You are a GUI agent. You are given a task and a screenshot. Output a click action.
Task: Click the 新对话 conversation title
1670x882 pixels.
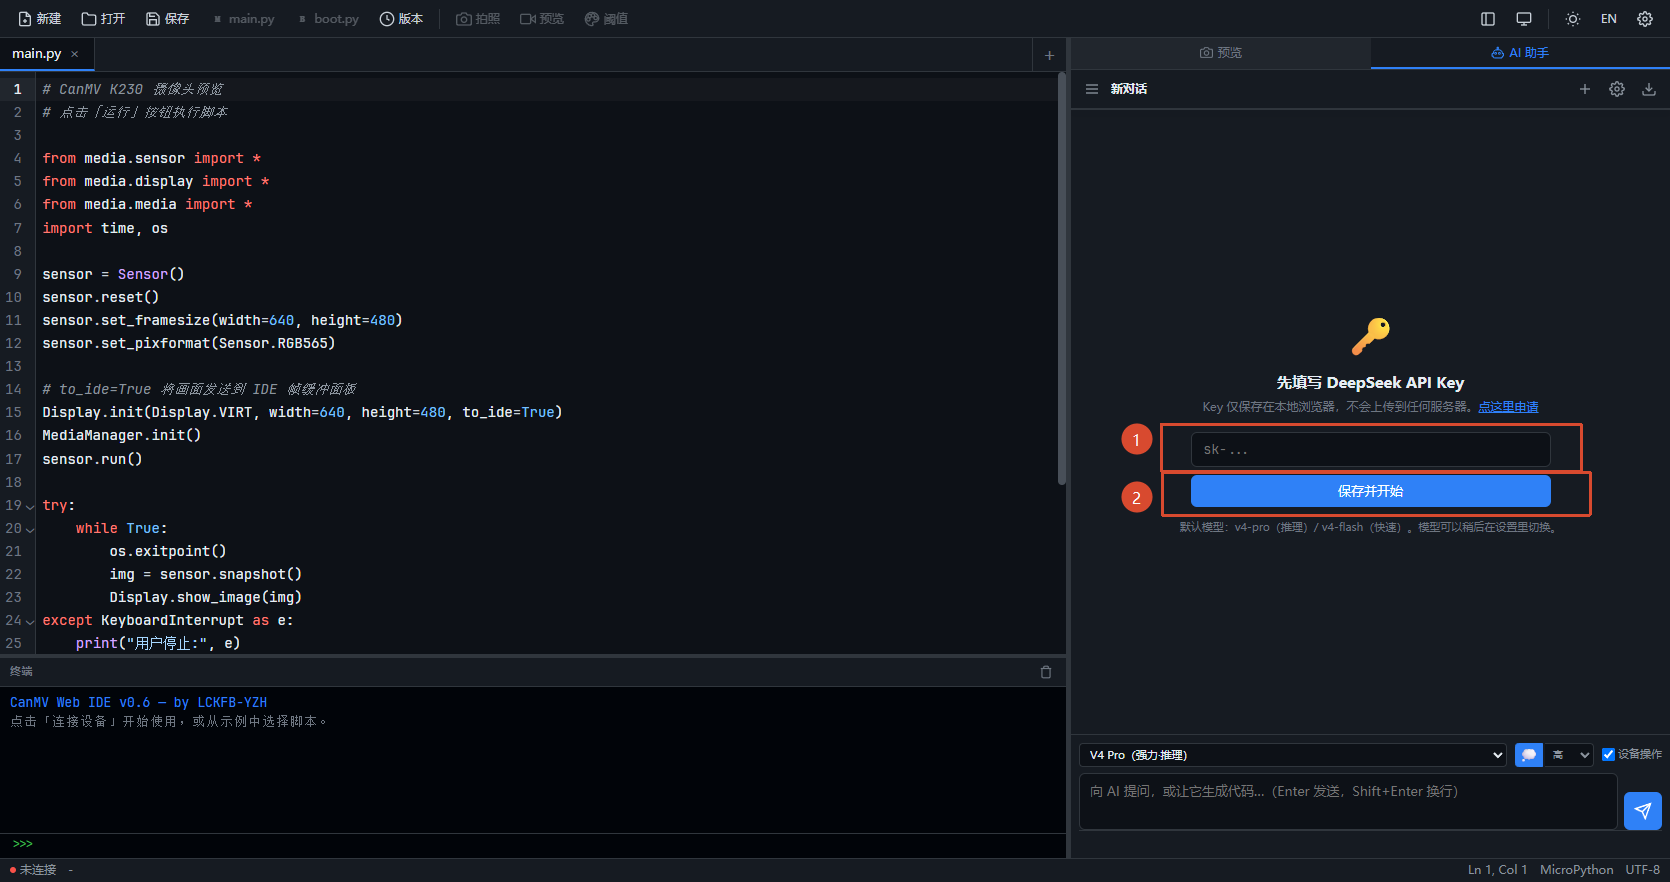tap(1128, 89)
